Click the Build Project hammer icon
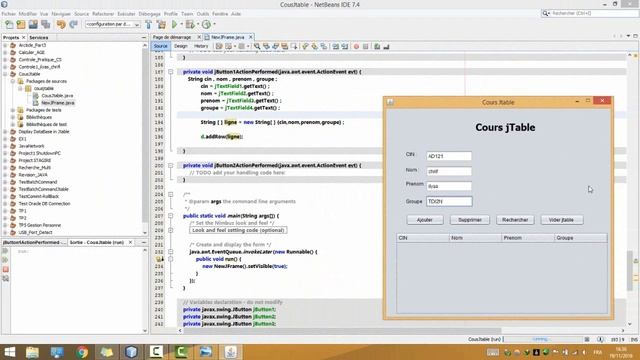The width and height of the screenshot is (640, 360). [x=149, y=24]
